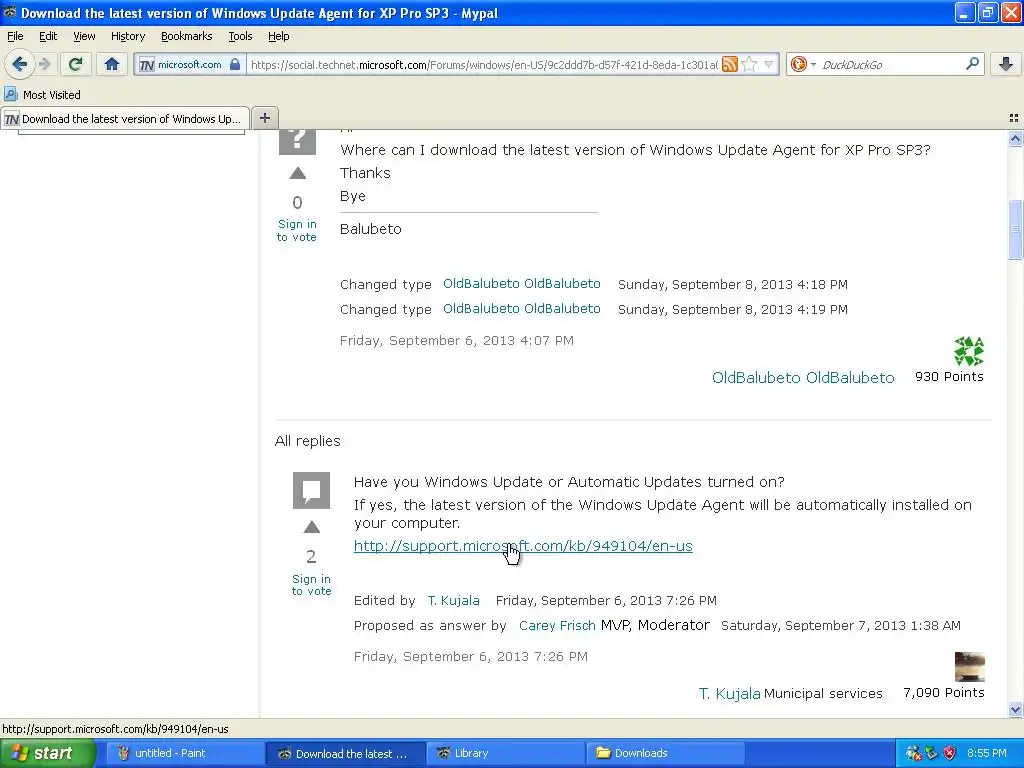1024x768 pixels.
Task: Click the OldBalubeto green avatar image
Action: (x=968, y=351)
